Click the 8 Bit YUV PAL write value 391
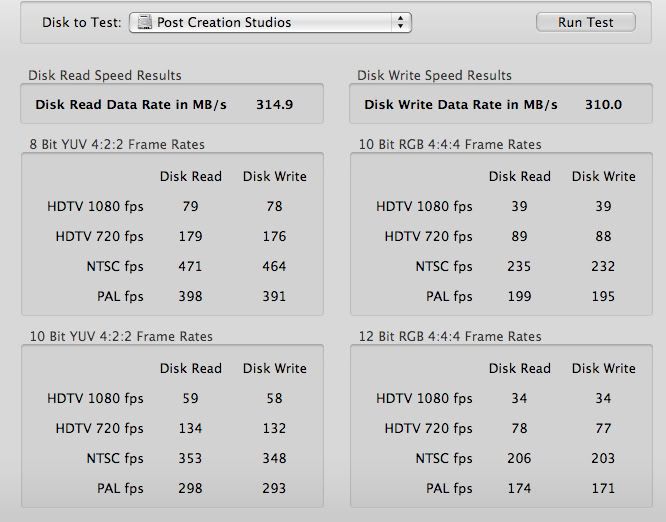This screenshot has height=522, width=666. click(273, 297)
